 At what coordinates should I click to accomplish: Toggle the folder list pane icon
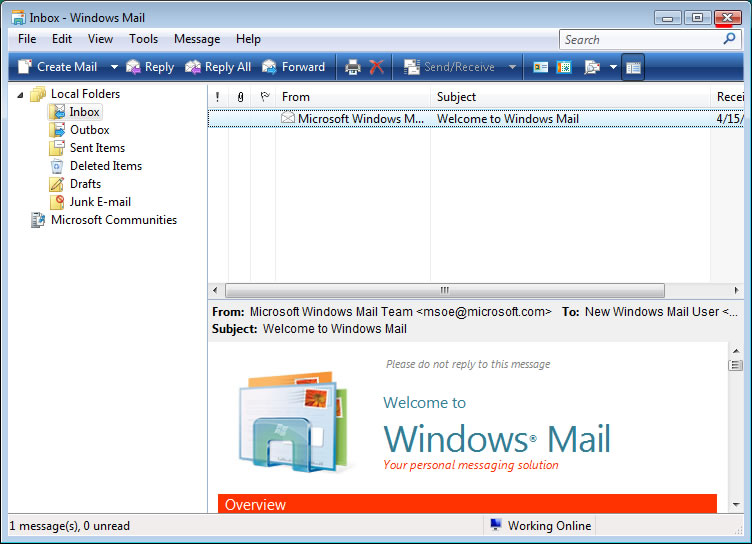[633, 67]
